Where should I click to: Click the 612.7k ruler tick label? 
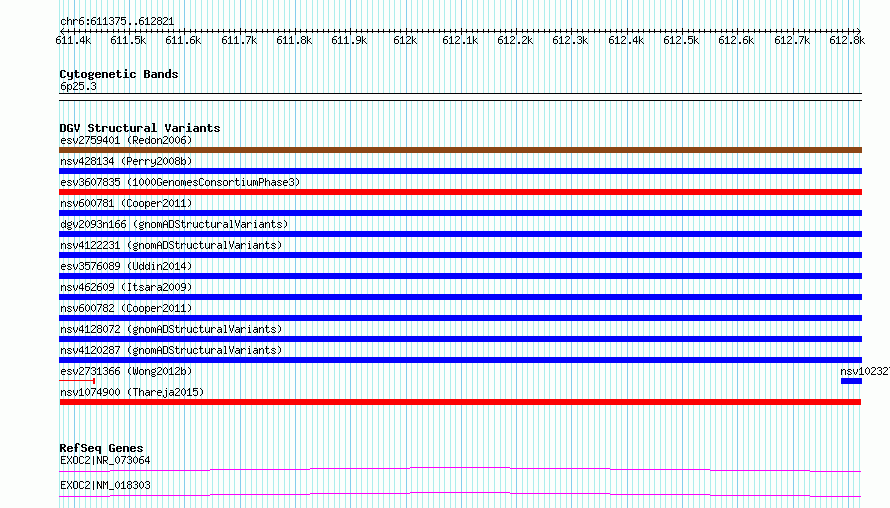[x=792, y=40]
